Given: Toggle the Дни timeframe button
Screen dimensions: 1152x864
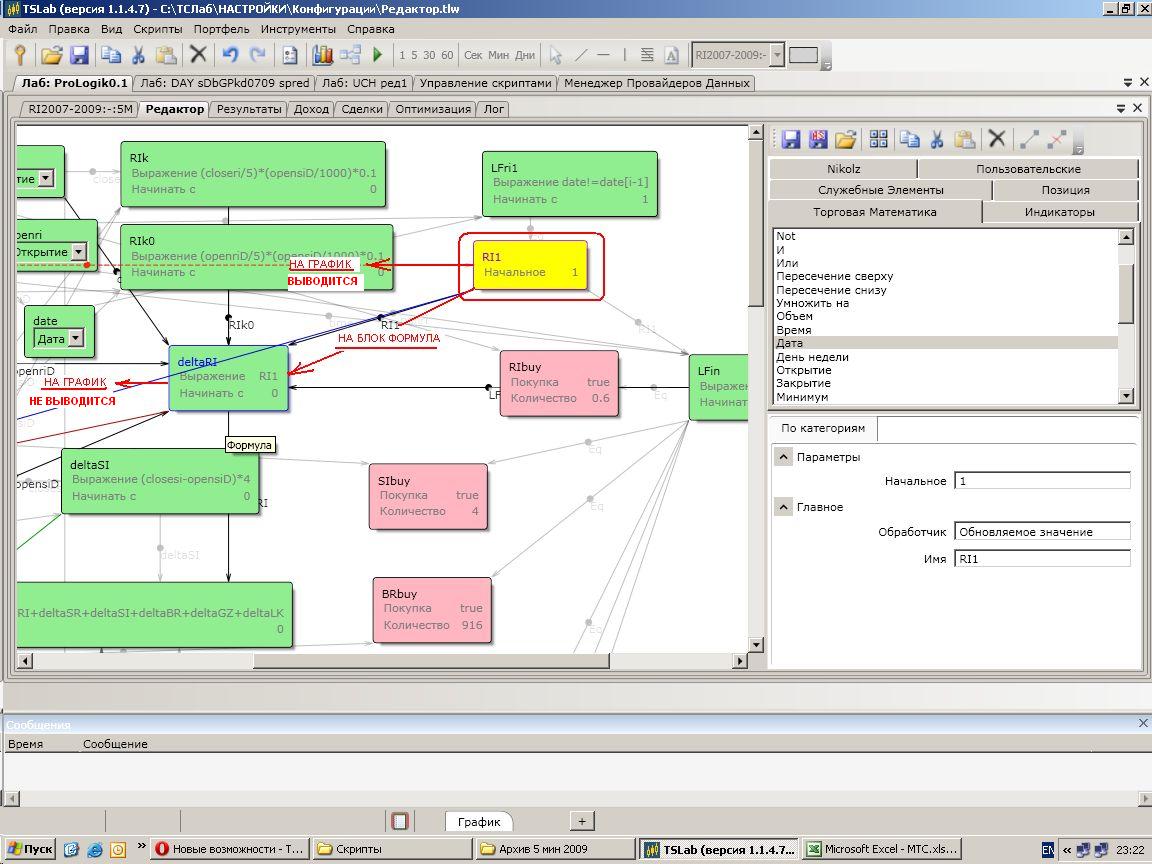Looking at the screenshot, I should 525,55.
